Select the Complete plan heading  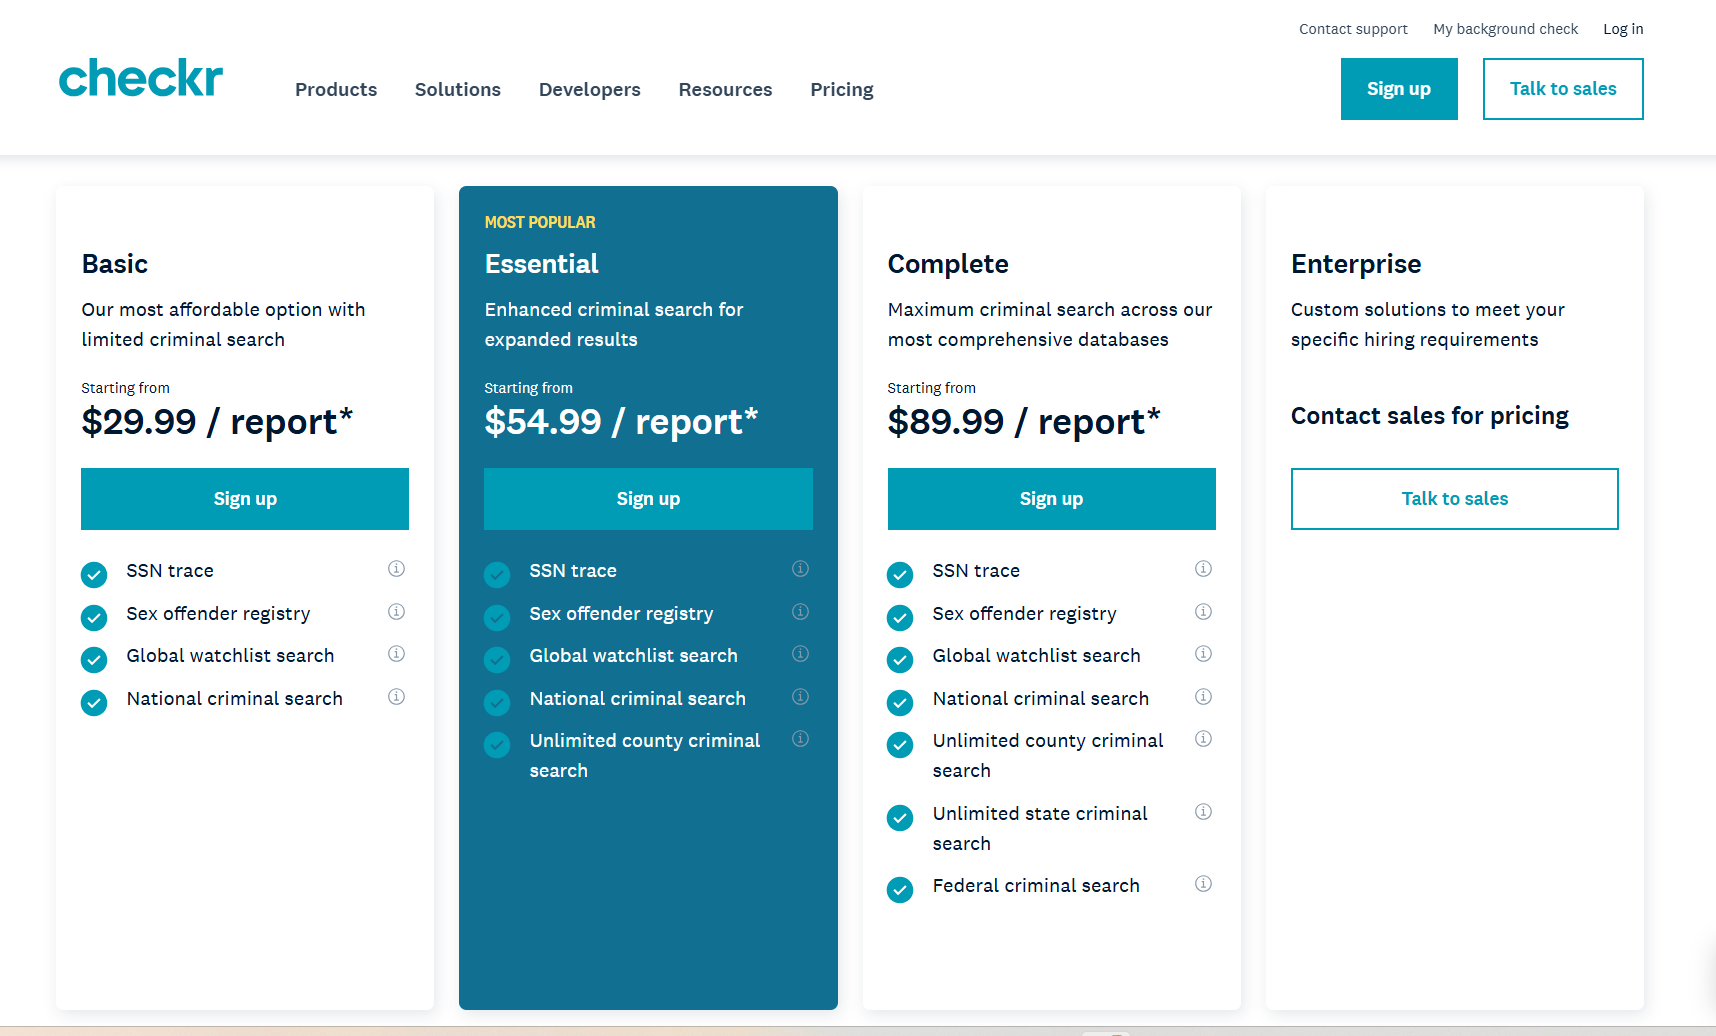pyautogui.click(x=948, y=264)
